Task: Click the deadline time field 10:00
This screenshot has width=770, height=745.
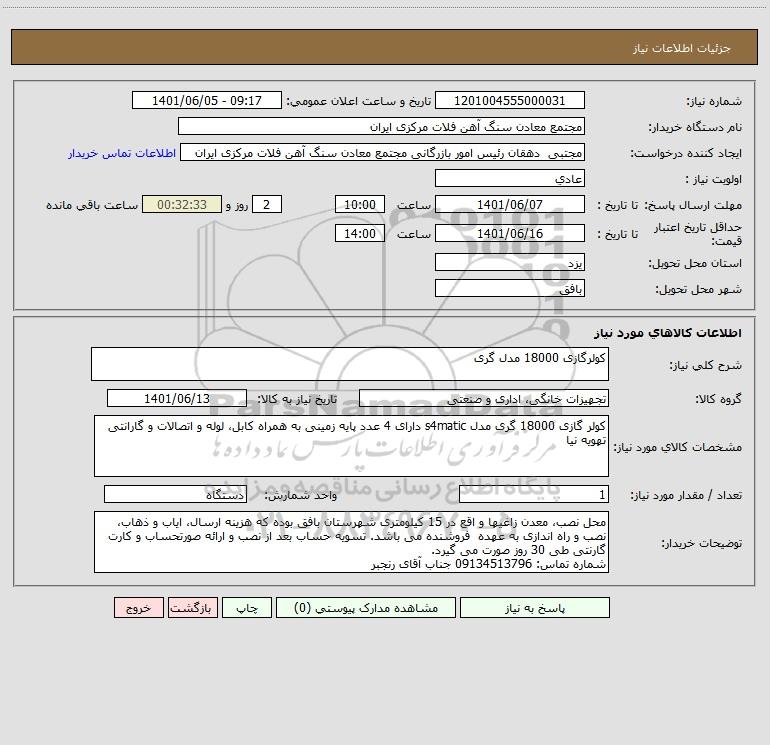Action: 359,204
